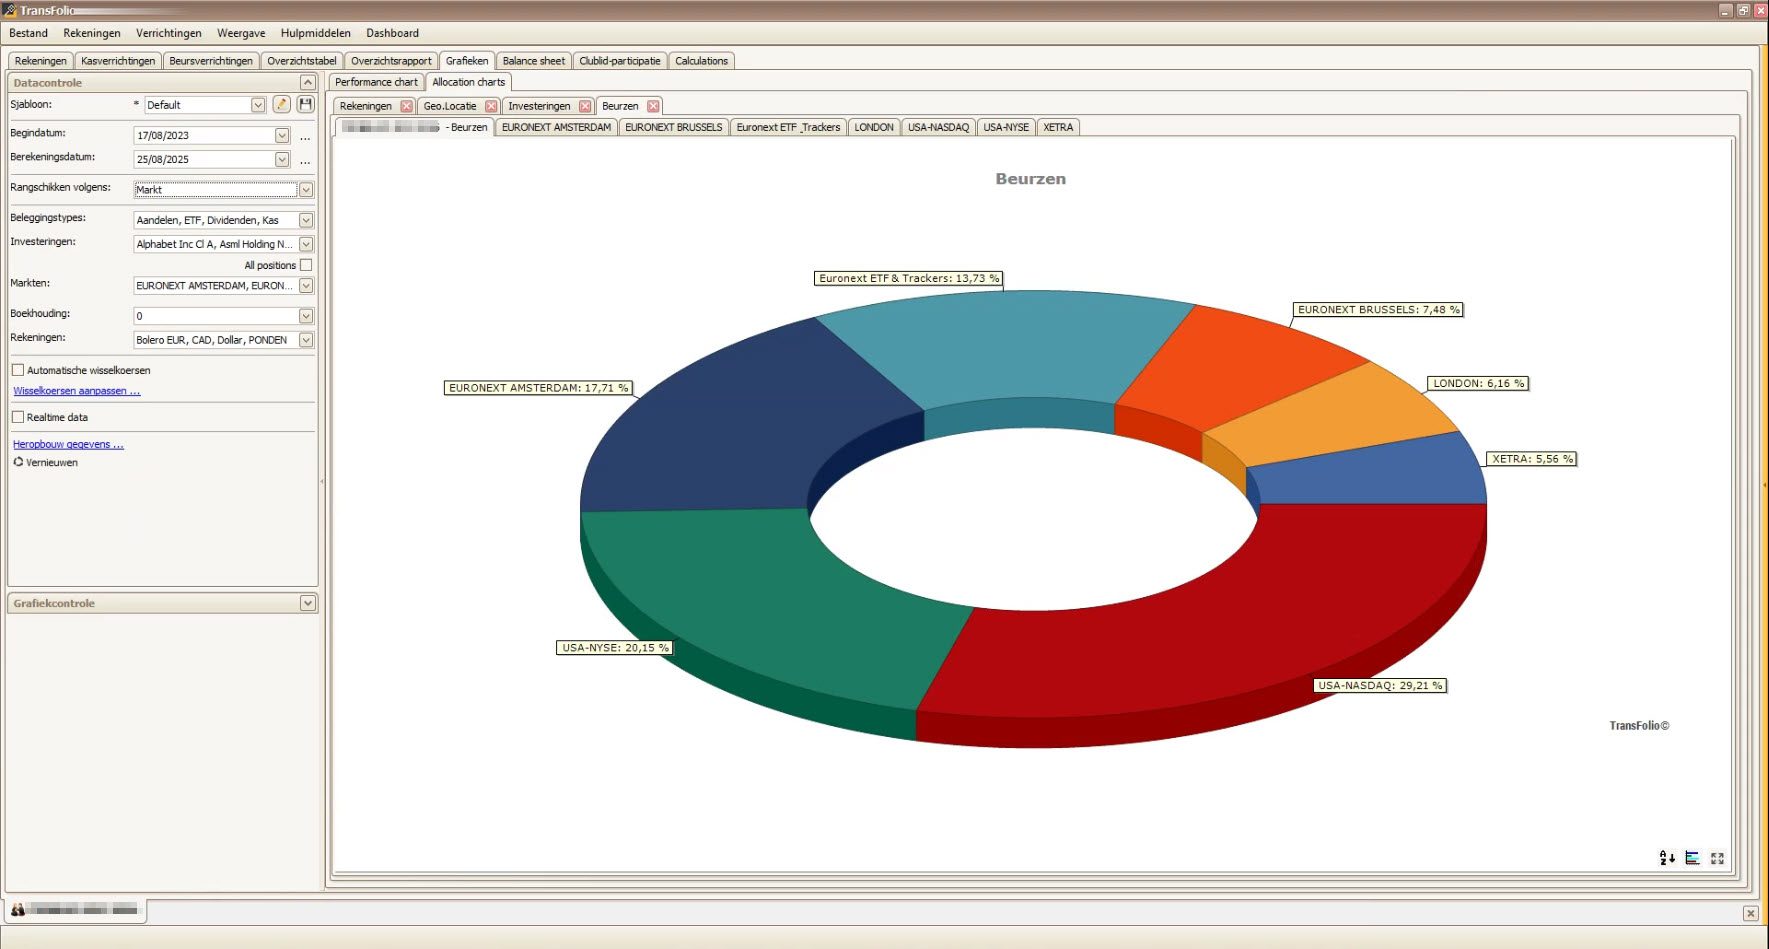Expand the Grafiekcontrole panel

307,603
